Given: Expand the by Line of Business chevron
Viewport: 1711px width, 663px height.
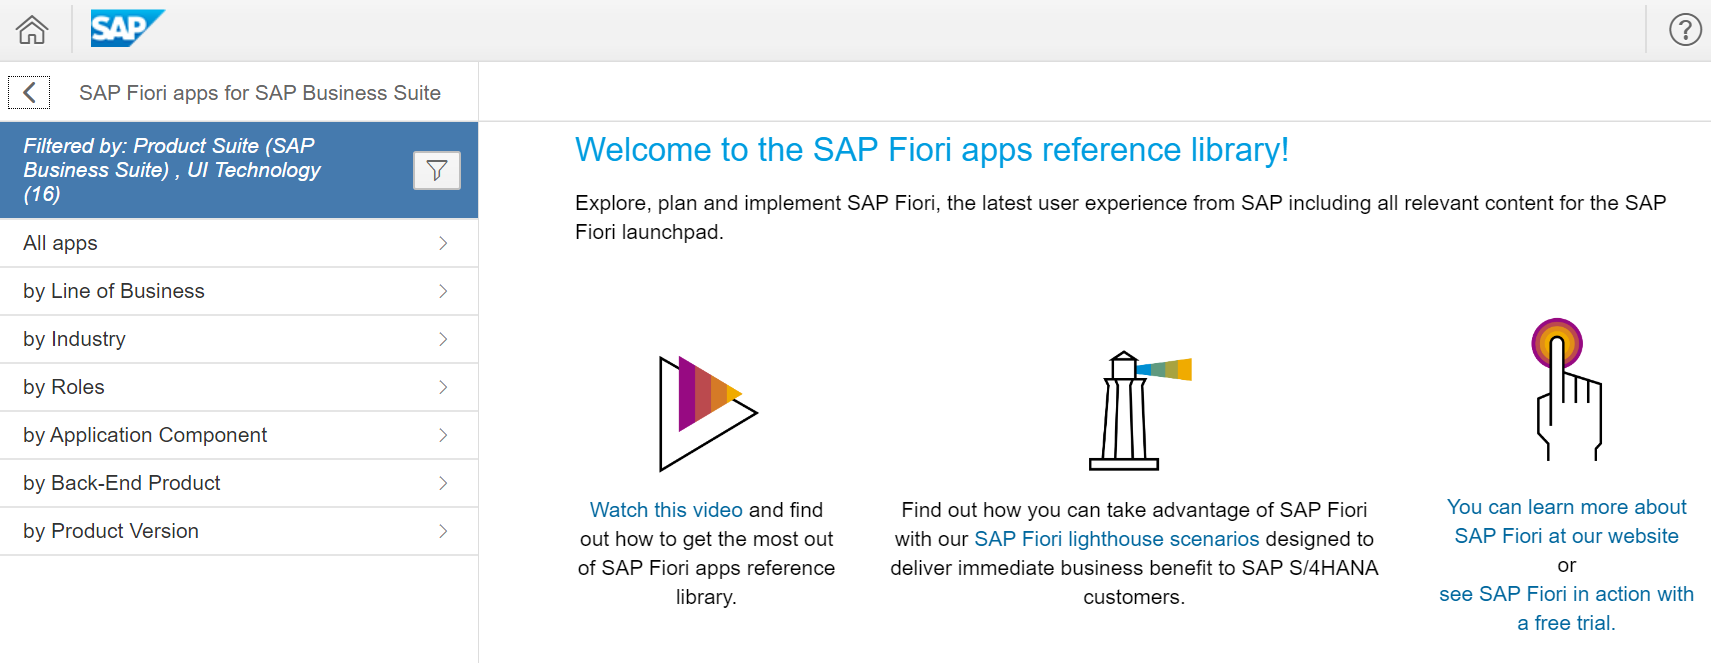Looking at the screenshot, I should click(443, 291).
